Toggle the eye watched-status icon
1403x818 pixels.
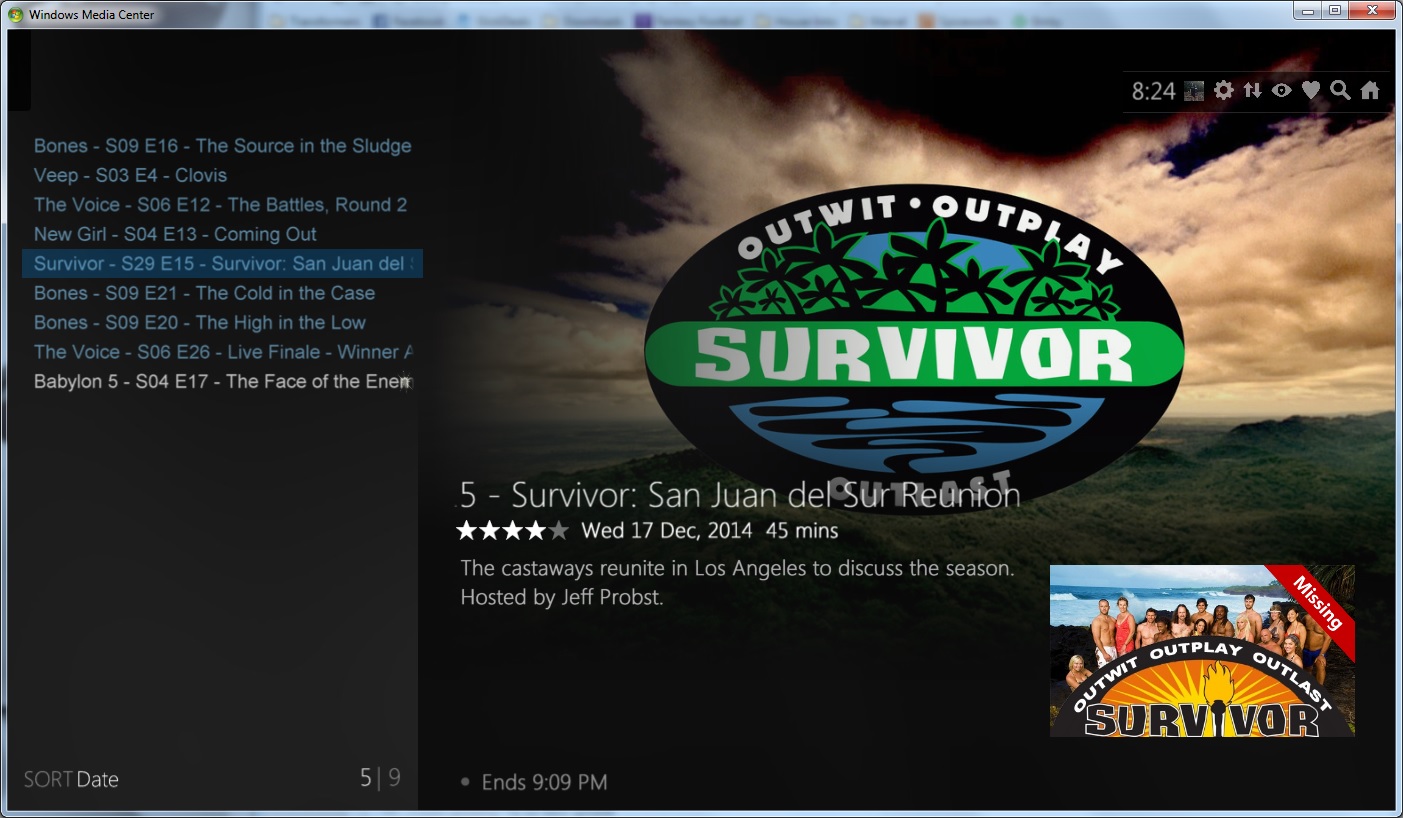coord(1281,91)
